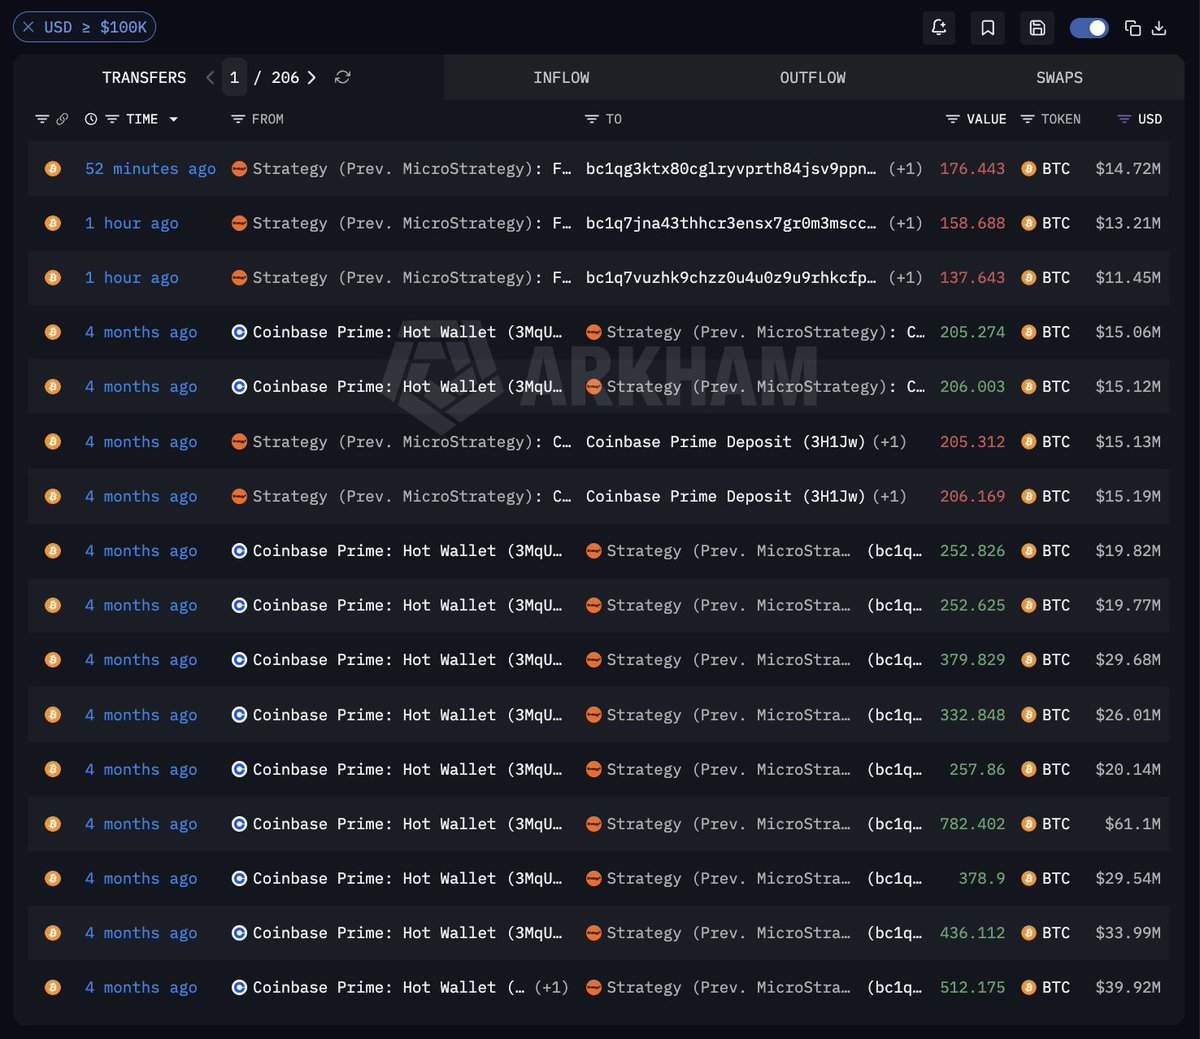Click Coinbase Prime icon in 257.86 row
This screenshot has height=1039, width=1200.
(239, 769)
